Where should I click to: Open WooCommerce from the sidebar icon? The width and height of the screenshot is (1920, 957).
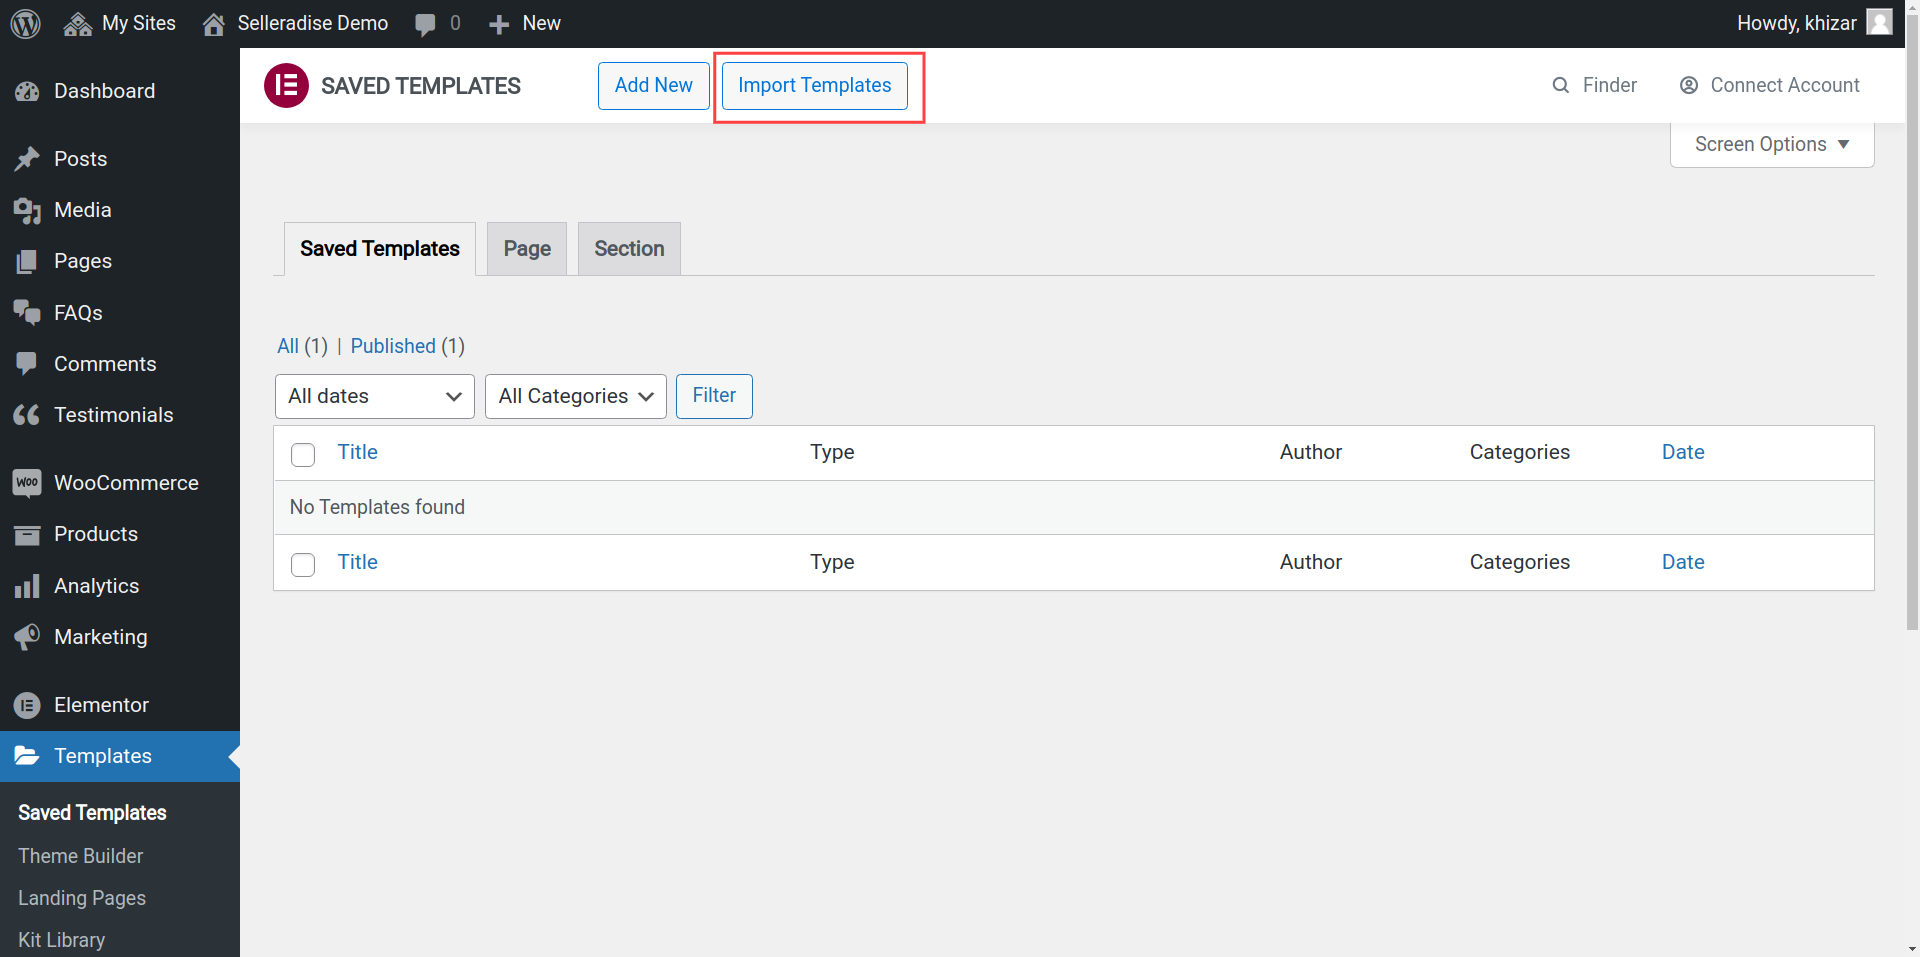click(27, 483)
